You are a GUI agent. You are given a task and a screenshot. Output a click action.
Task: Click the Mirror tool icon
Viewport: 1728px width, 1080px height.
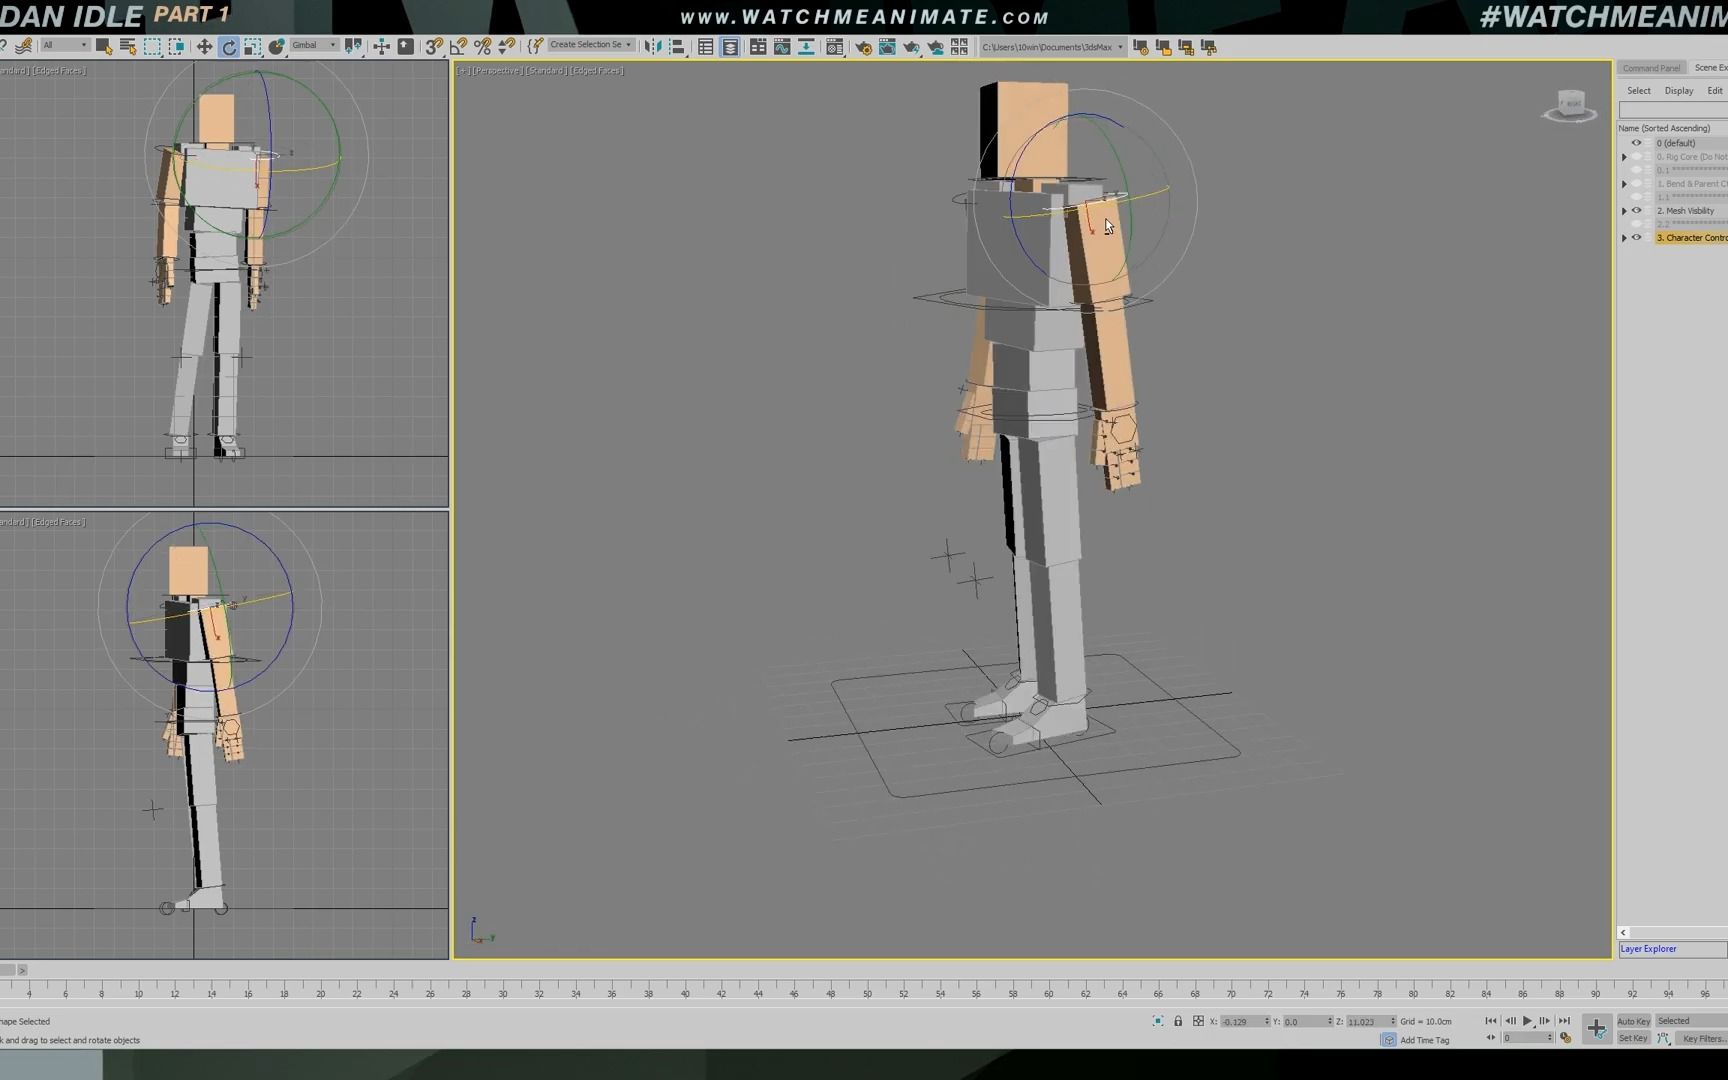pyautogui.click(x=652, y=46)
